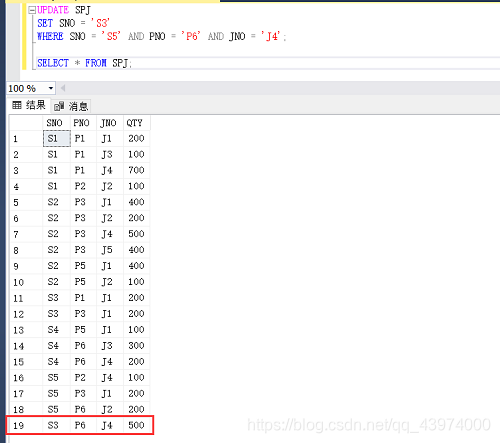Click the row 1 header number
The width and height of the screenshot is (500, 443).
point(26,139)
